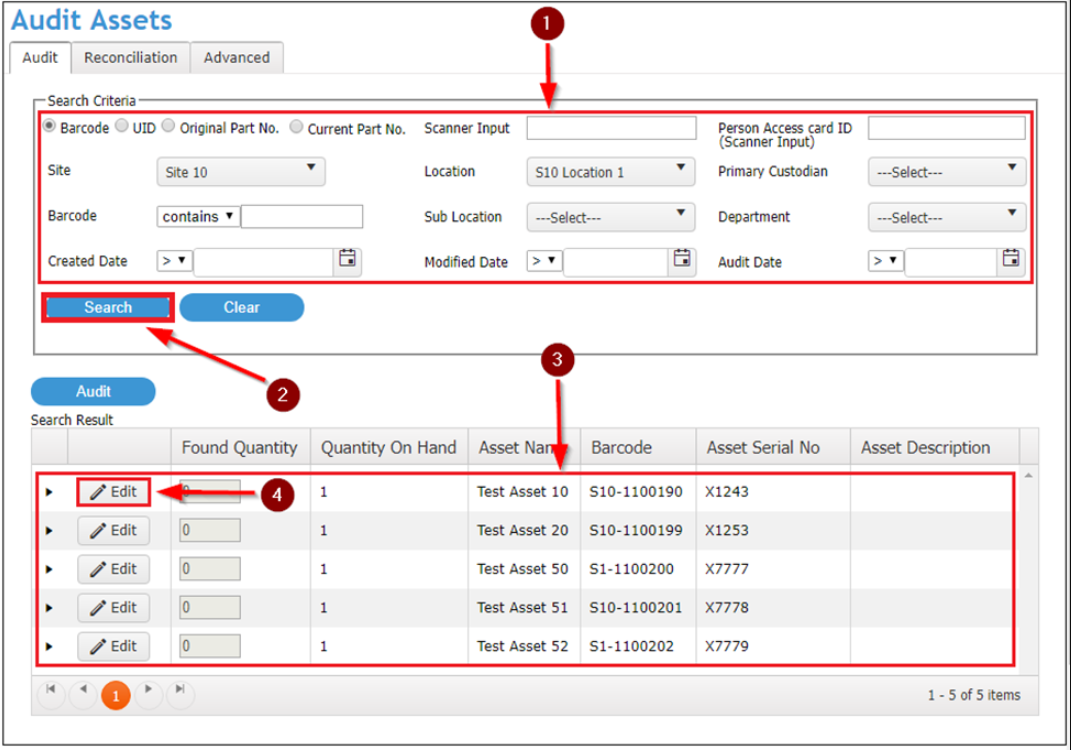Viewport: 1071px width, 750px height.
Task: Open the Modified Date calendar picker
Action: (x=684, y=260)
